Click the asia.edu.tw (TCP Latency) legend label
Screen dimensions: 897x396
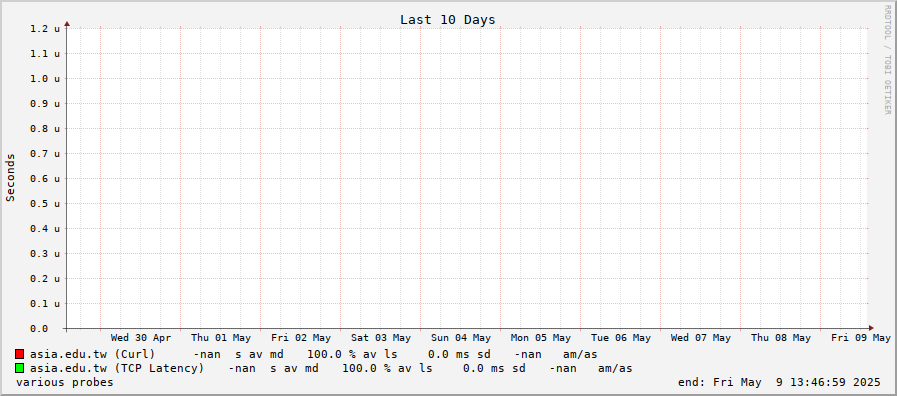click(x=117, y=369)
